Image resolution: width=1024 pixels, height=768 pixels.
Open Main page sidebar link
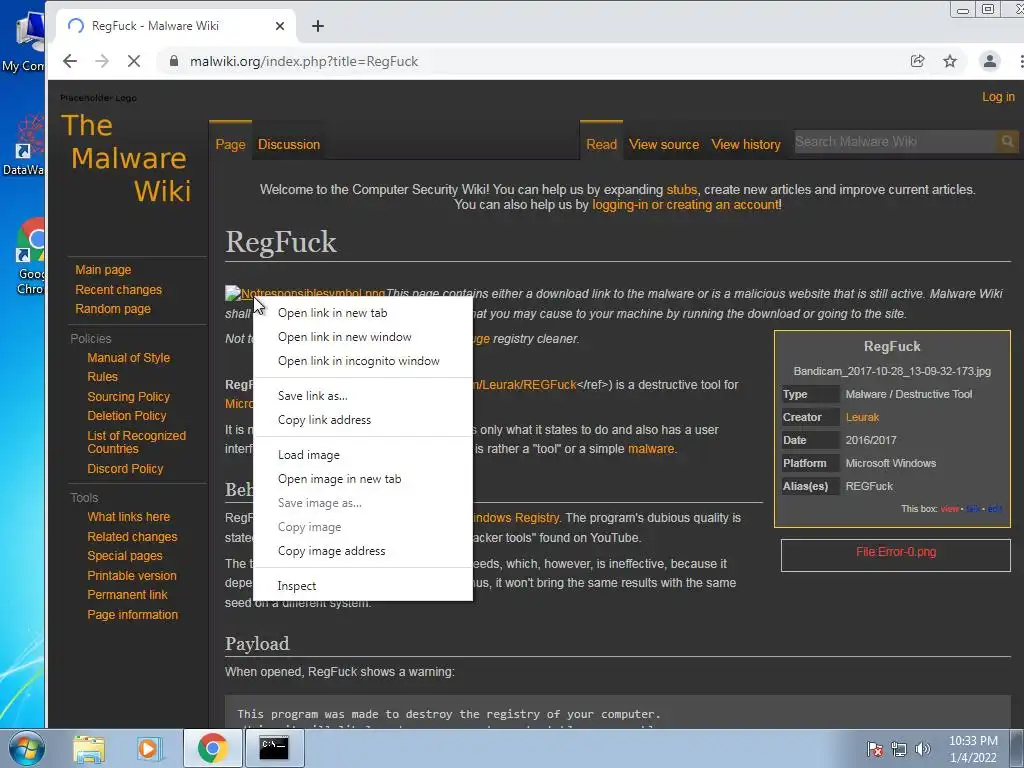[x=103, y=270]
